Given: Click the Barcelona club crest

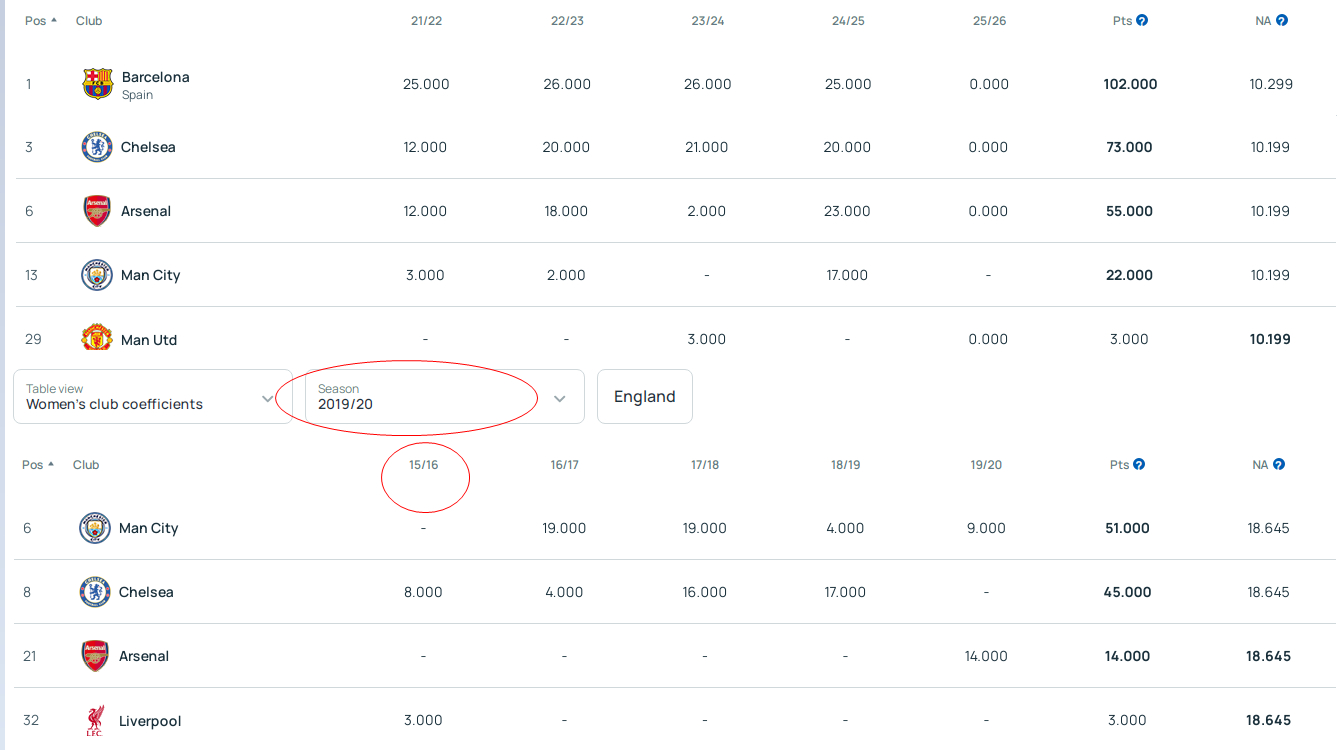Looking at the screenshot, I should point(97,84).
